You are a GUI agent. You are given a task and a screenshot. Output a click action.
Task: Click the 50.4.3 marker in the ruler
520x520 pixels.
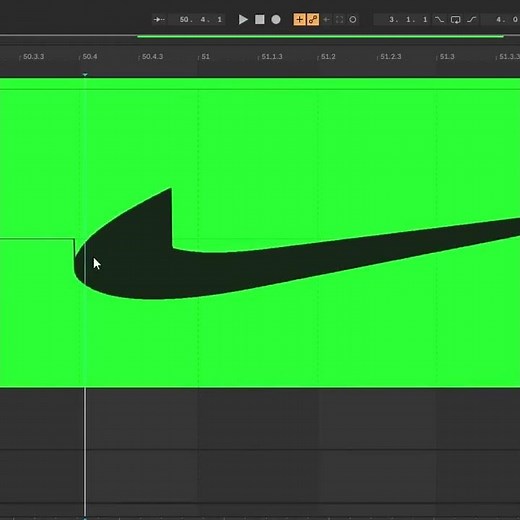(152, 57)
